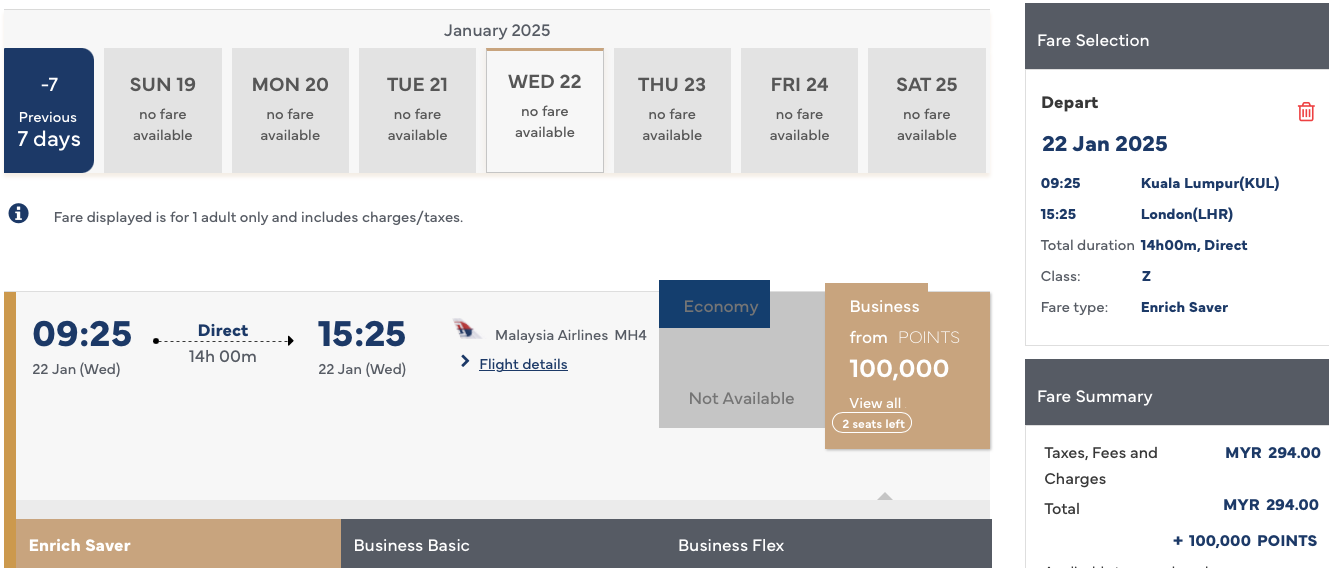Click the 2 seats left badge
This screenshot has height=568, width=1329.
tap(872, 424)
